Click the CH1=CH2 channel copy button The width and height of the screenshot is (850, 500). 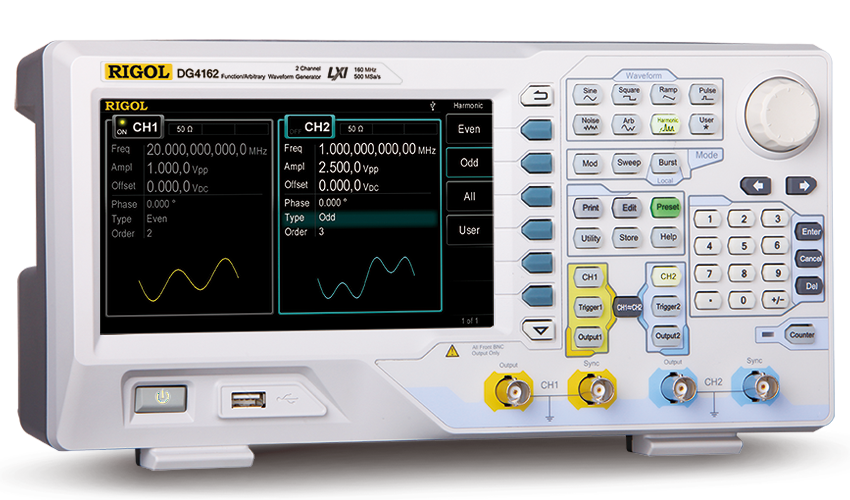(628, 307)
